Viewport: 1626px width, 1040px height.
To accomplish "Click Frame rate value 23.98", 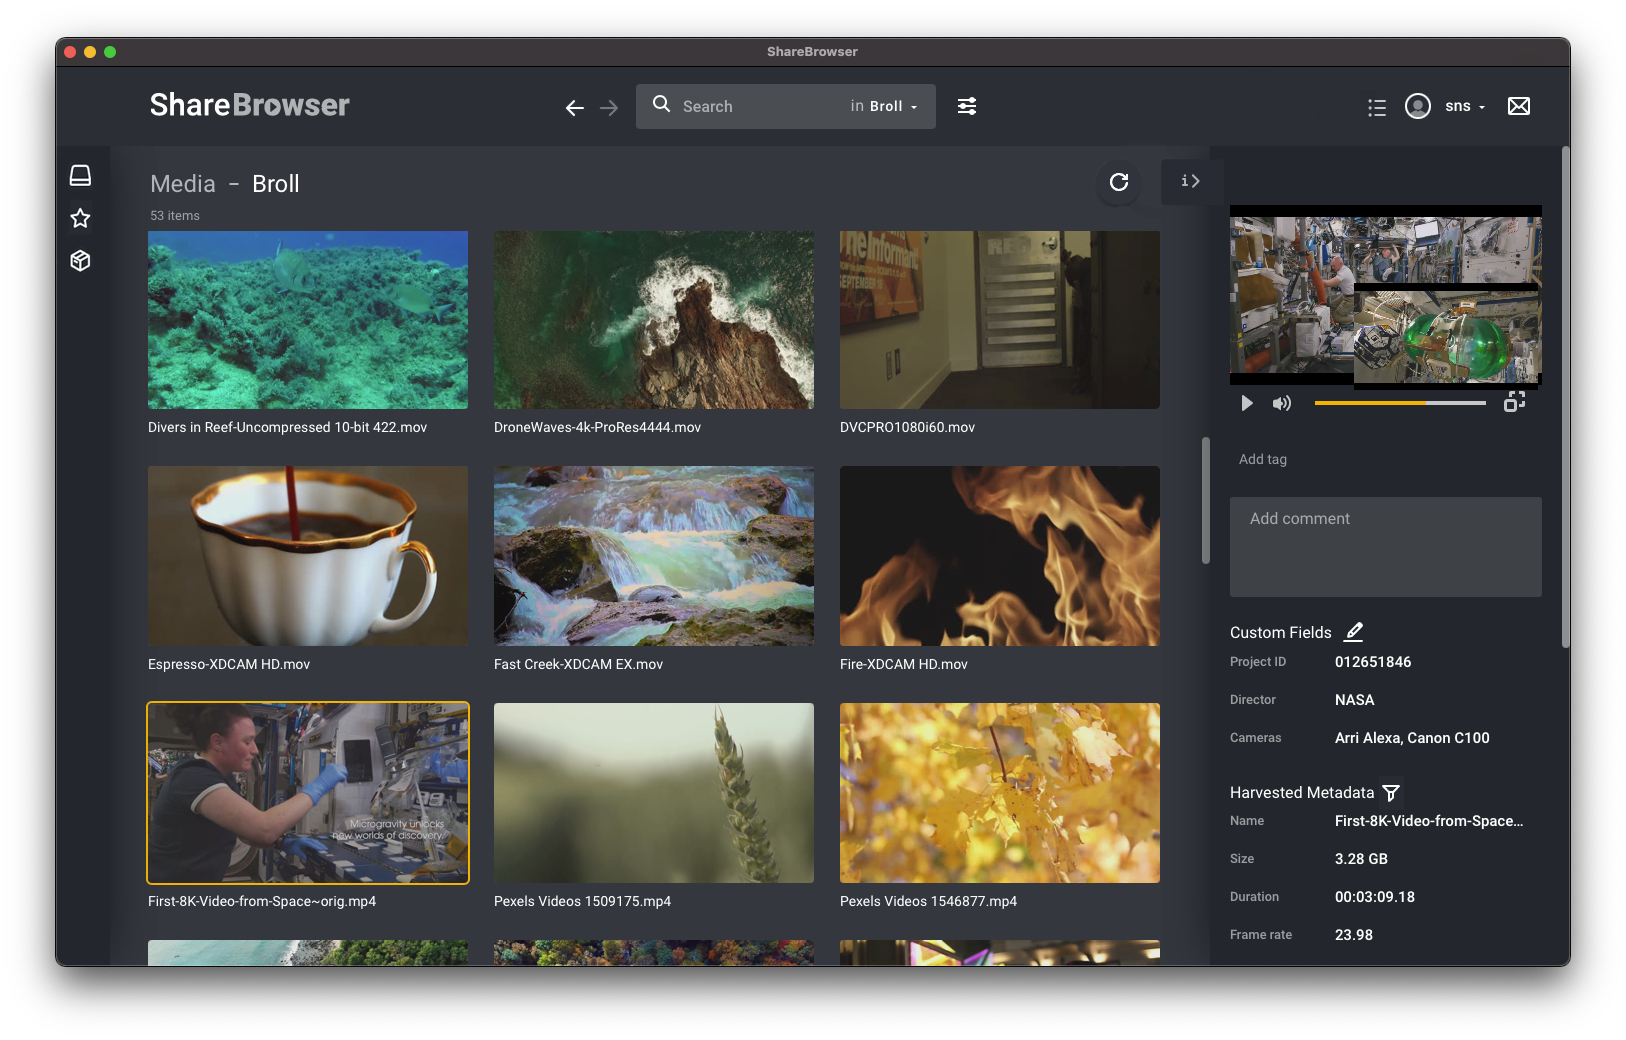I will [1354, 935].
